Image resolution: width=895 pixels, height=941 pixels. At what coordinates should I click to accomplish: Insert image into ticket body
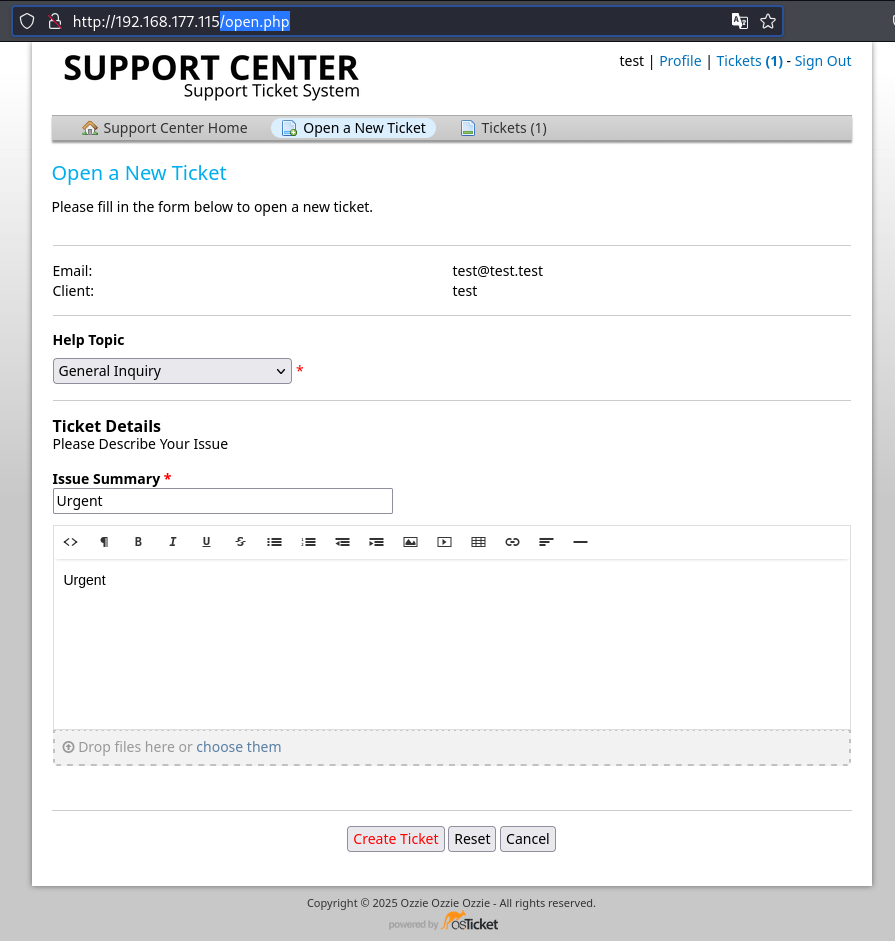pyautogui.click(x=410, y=542)
